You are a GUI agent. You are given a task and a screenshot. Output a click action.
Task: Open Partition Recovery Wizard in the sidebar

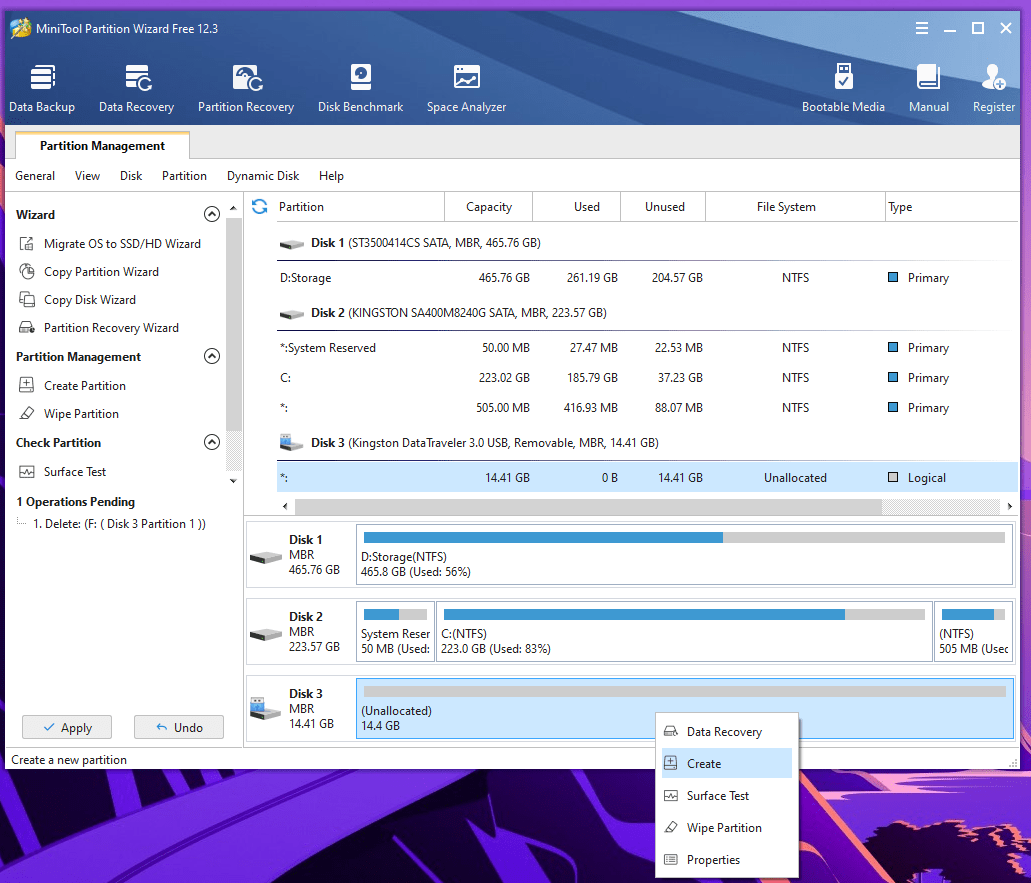pos(99,327)
